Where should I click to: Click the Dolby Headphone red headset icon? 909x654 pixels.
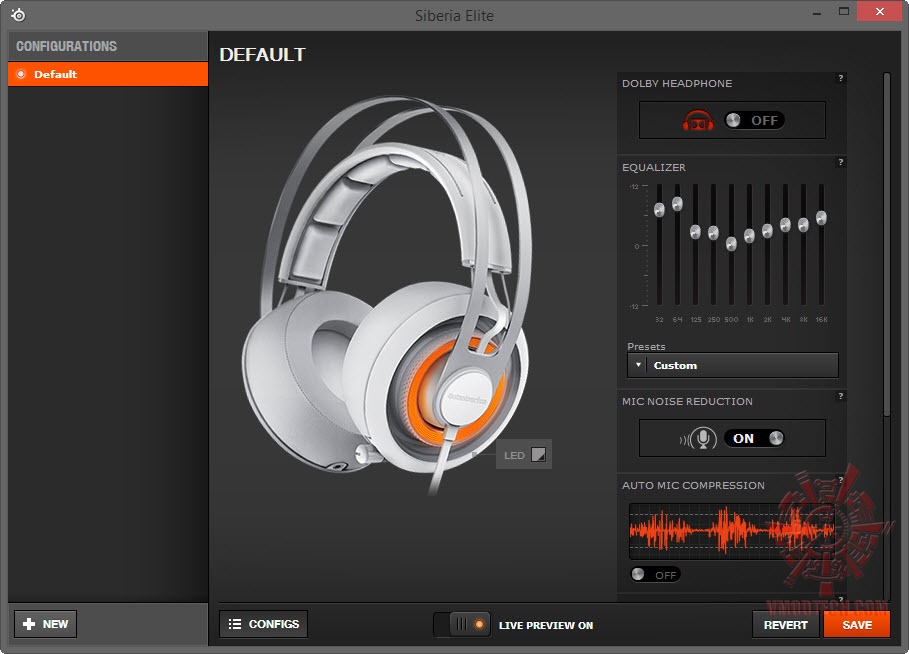[x=698, y=120]
